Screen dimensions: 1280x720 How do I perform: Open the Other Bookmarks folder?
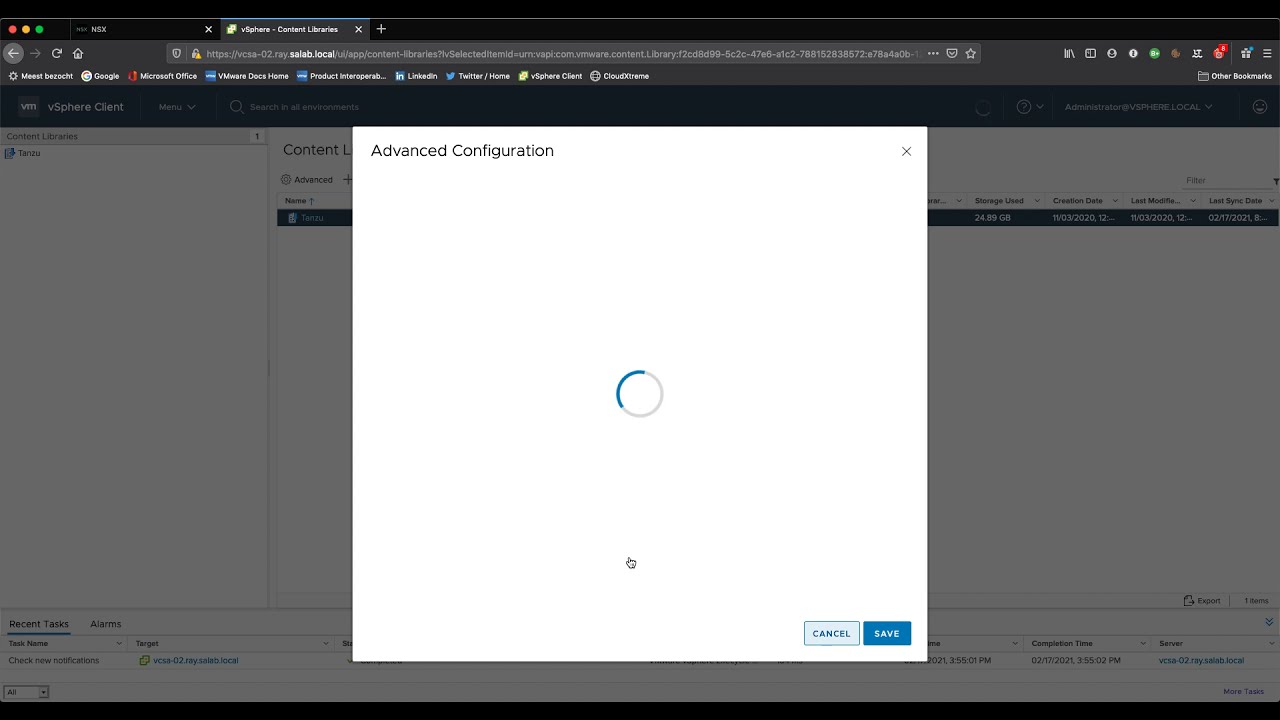[x=1235, y=76]
